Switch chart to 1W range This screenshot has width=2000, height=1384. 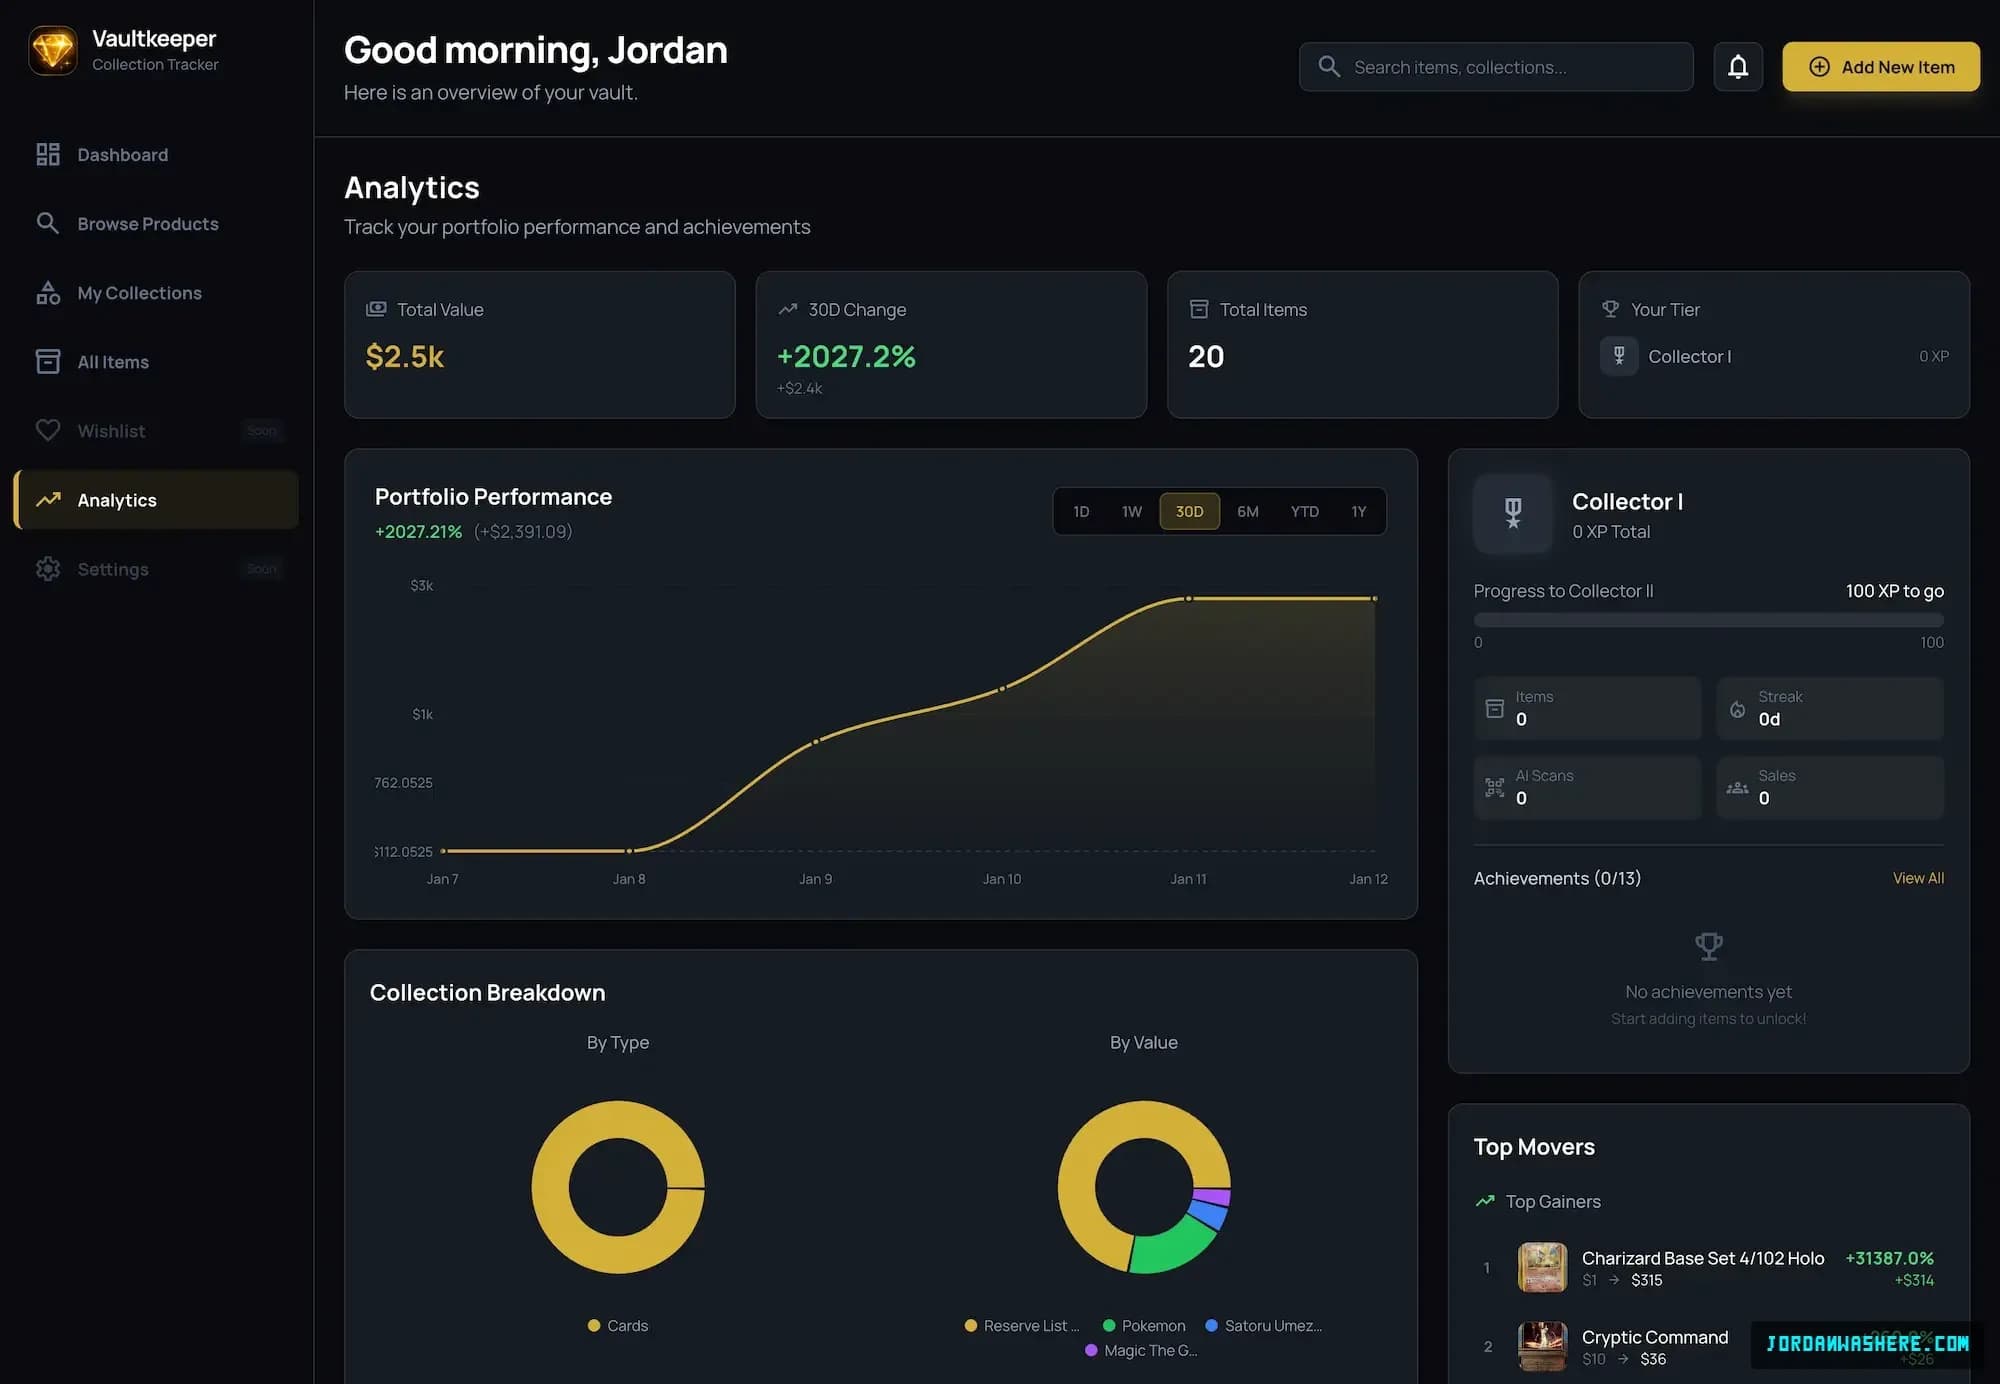(1131, 511)
